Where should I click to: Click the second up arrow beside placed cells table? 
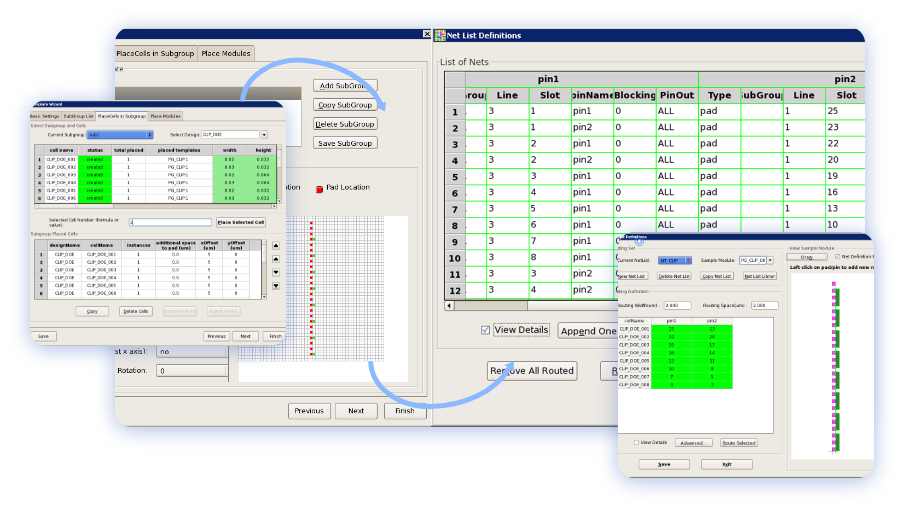[x=275, y=258]
